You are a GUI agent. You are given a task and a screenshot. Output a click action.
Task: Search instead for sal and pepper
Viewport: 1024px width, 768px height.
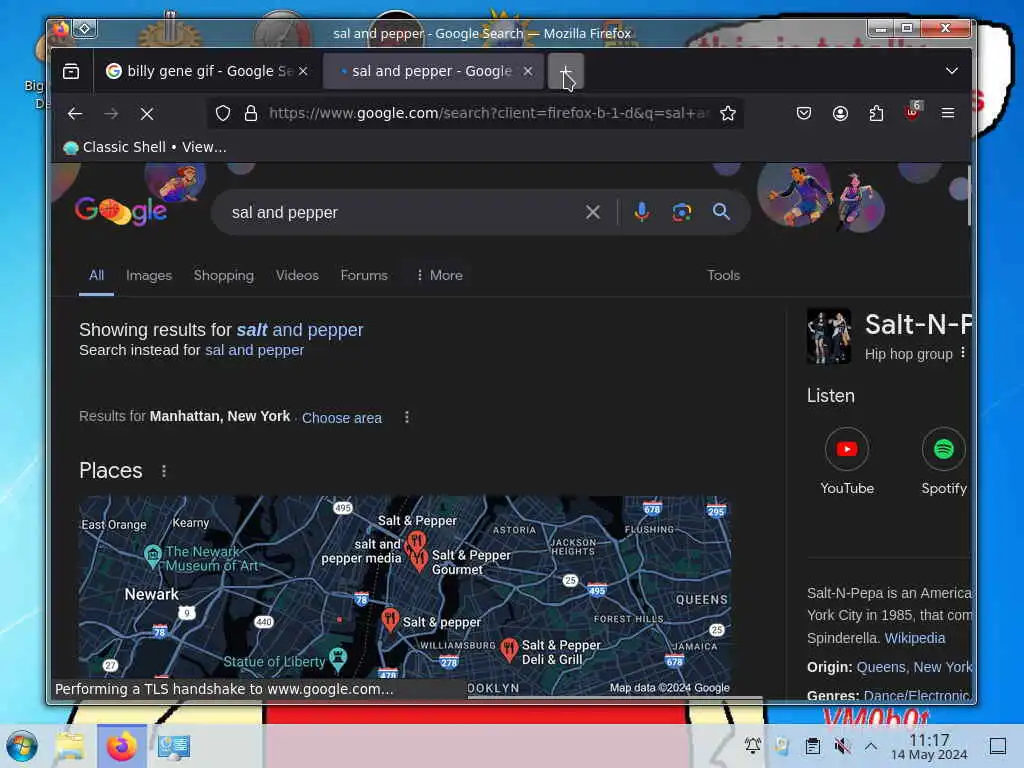[x=254, y=350]
